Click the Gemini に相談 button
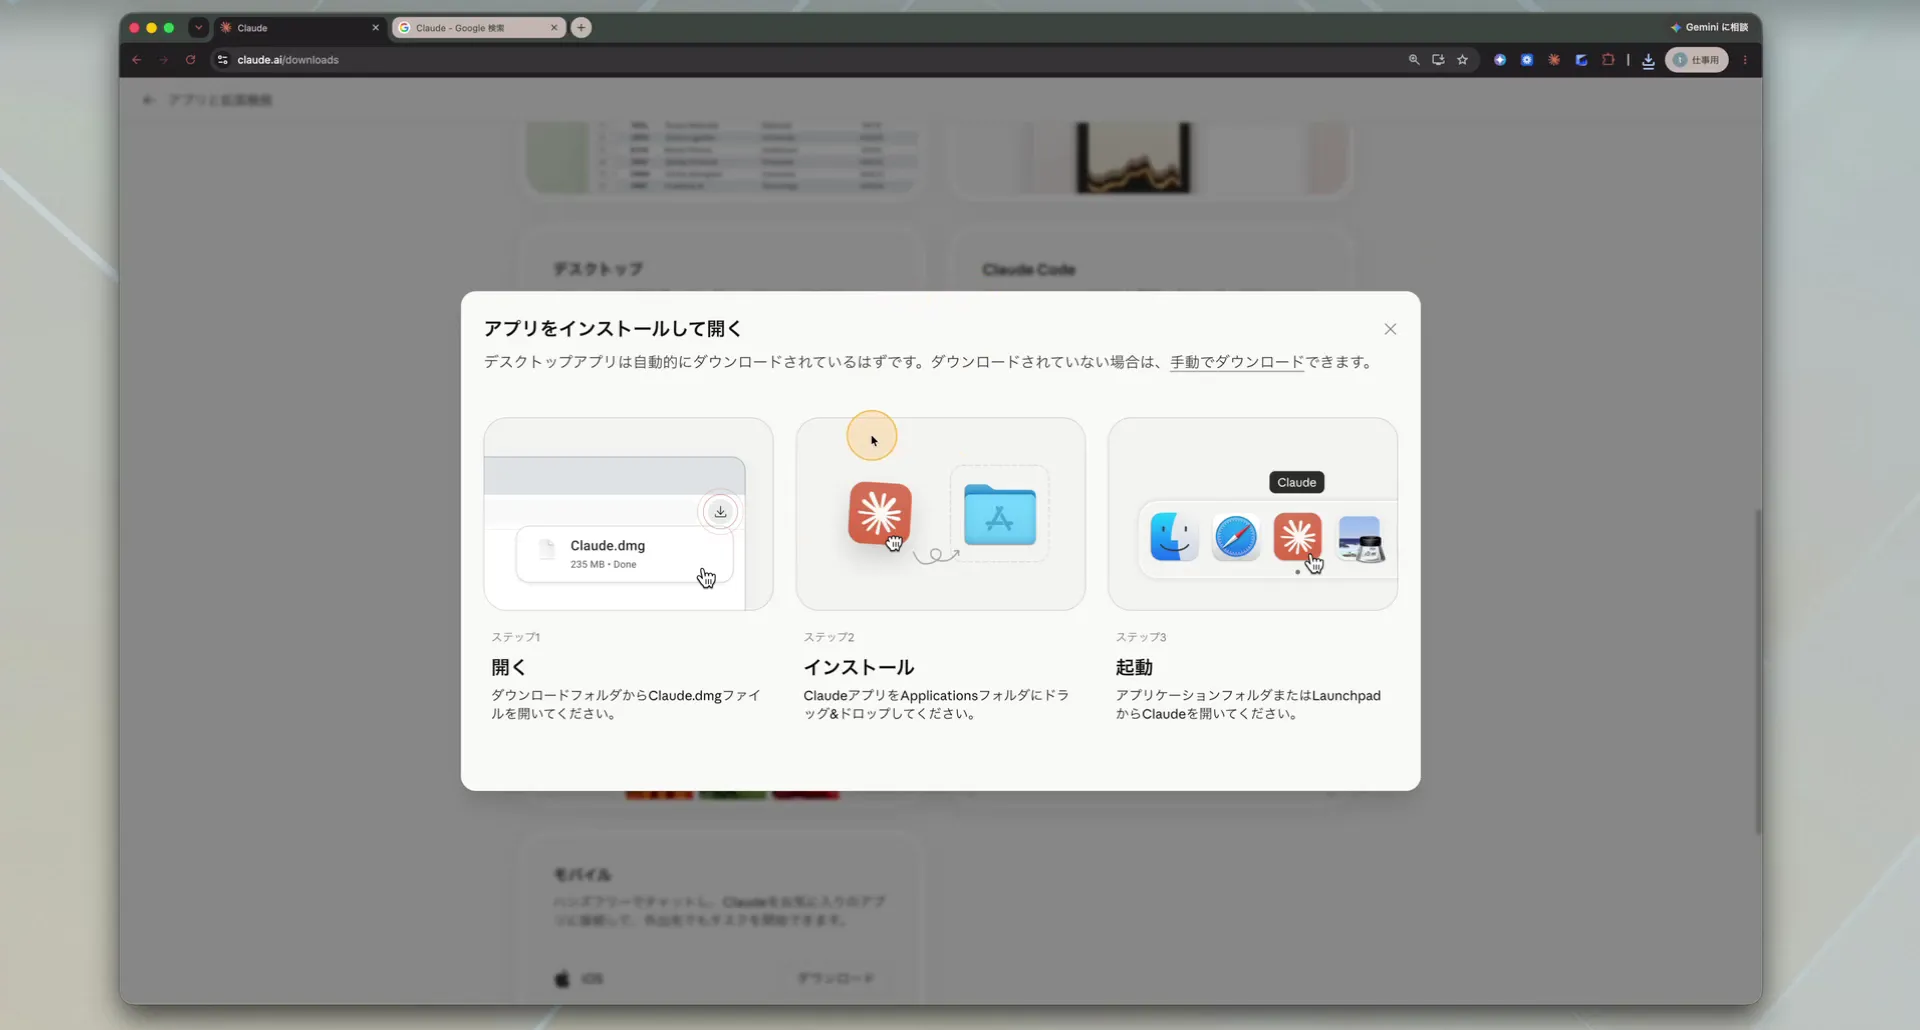The image size is (1920, 1030). [1709, 27]
